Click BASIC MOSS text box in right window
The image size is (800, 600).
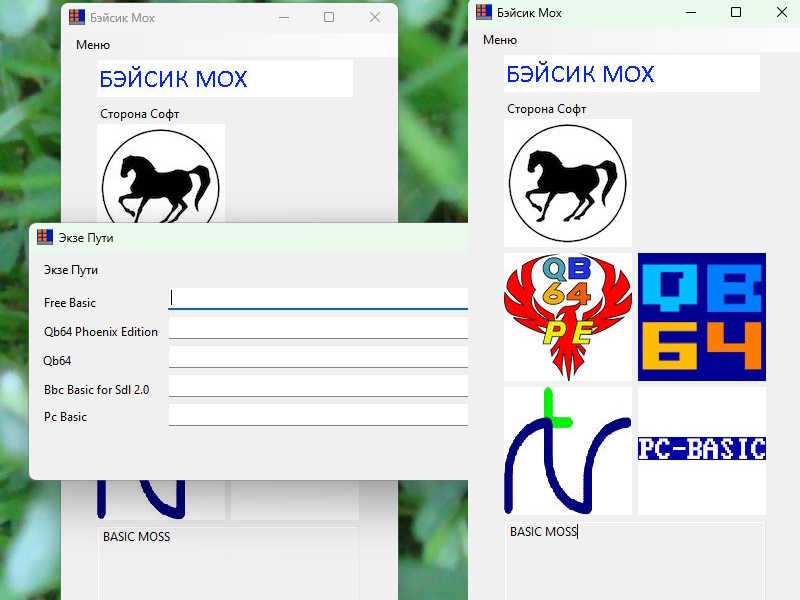point(635,561)
